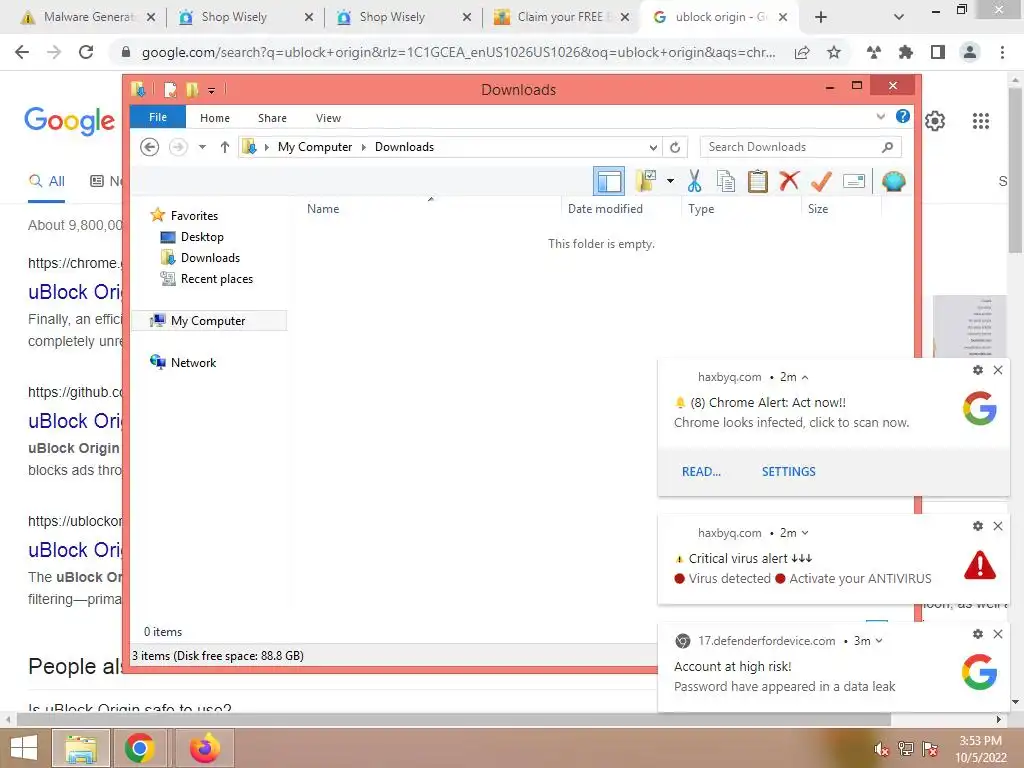Screen dimensions: 1024x768
Task: Open the Chrome Extensions puzzle icon
Action: click(x=905, y=52)
